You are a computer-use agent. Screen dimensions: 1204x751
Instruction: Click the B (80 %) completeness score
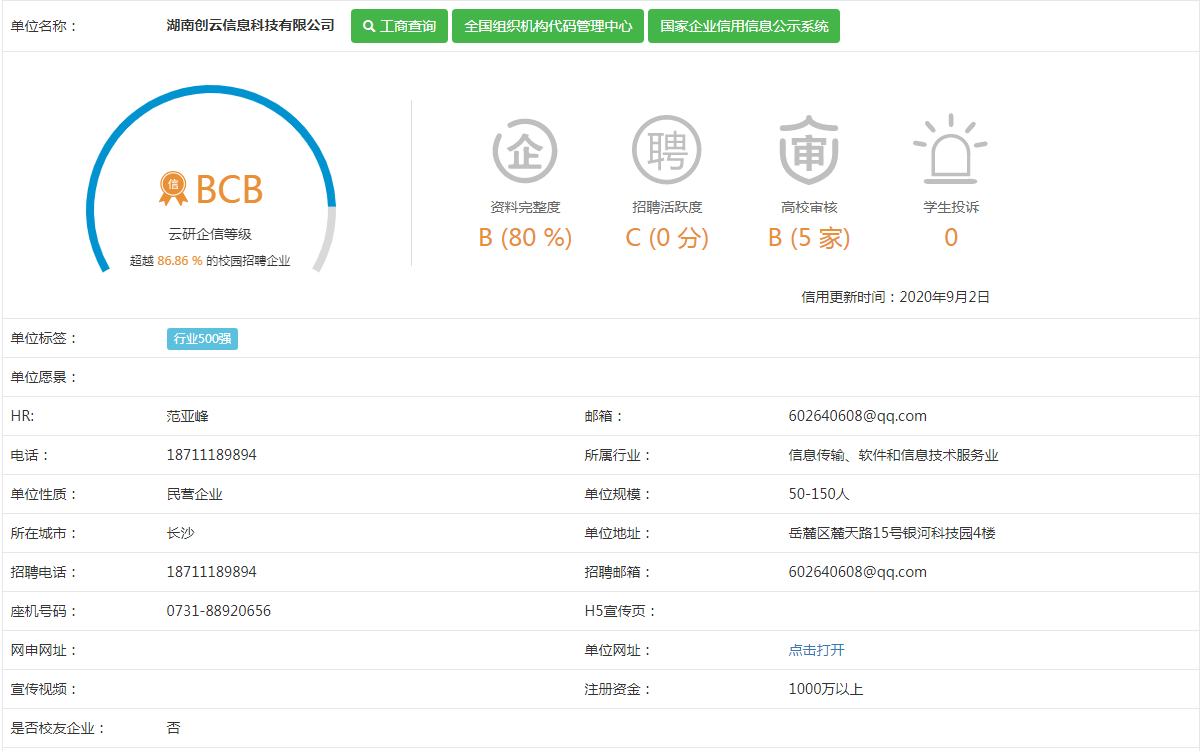click(525, 238)
